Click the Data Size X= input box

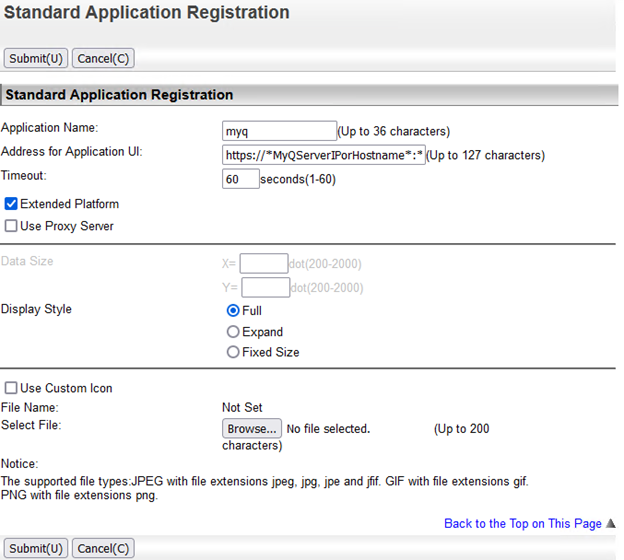click(x=264, y=264)
